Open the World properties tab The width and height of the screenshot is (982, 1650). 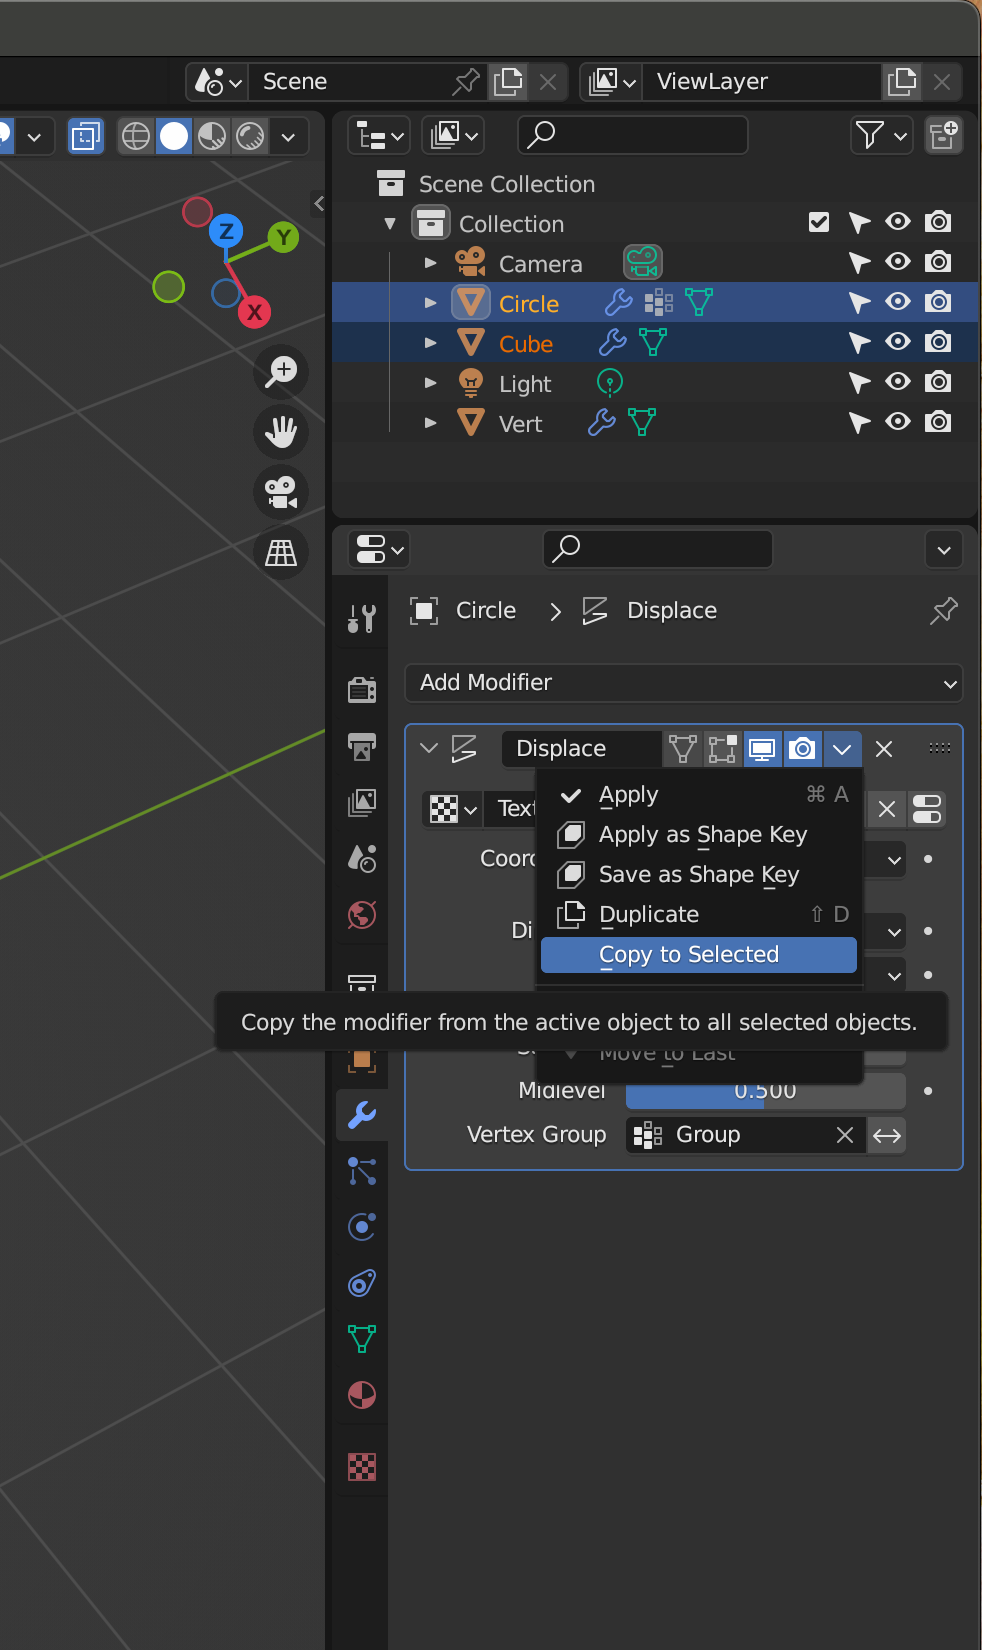click(x=362, y=914)
